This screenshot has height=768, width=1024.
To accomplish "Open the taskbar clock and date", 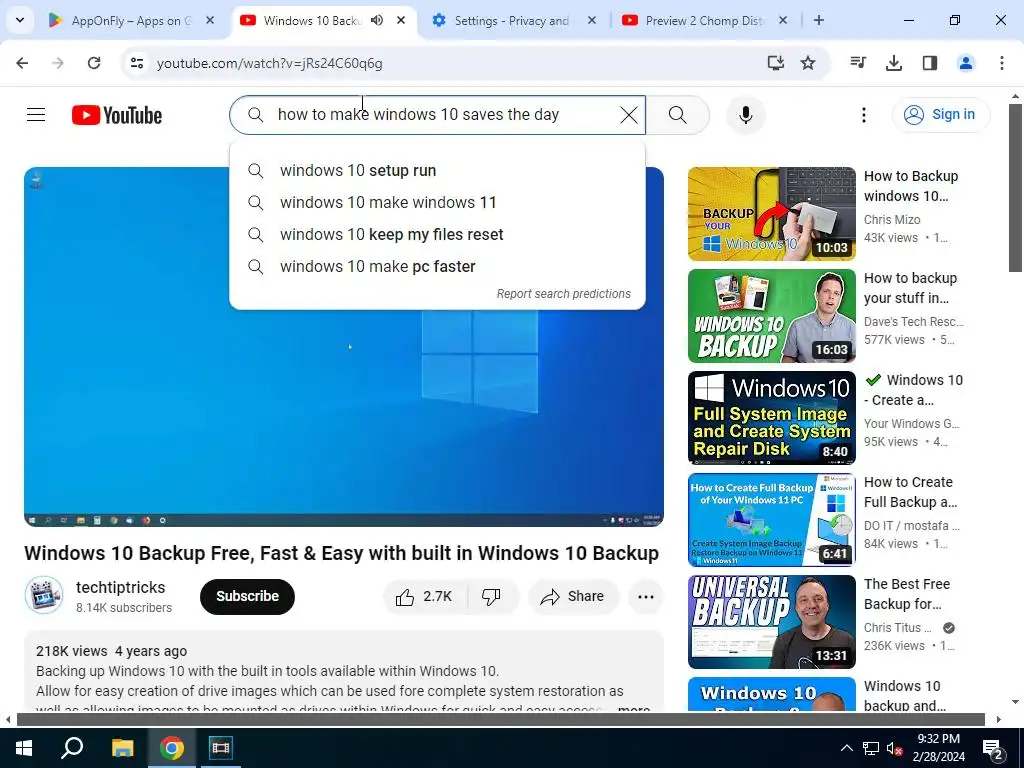I will [x=938, y=748].
